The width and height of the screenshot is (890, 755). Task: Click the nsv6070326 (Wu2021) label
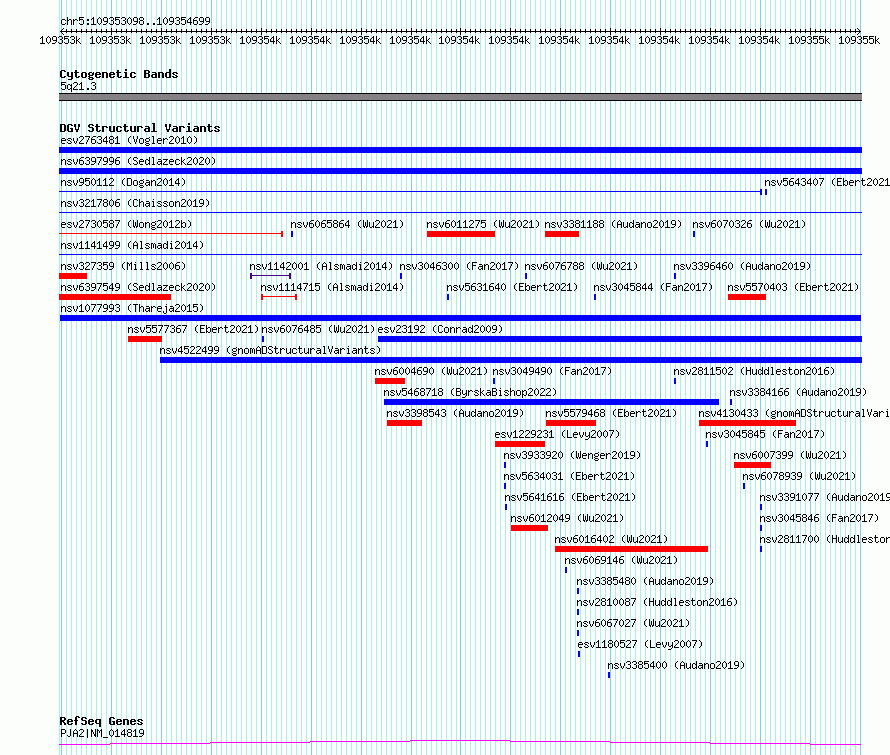(749, 224)
